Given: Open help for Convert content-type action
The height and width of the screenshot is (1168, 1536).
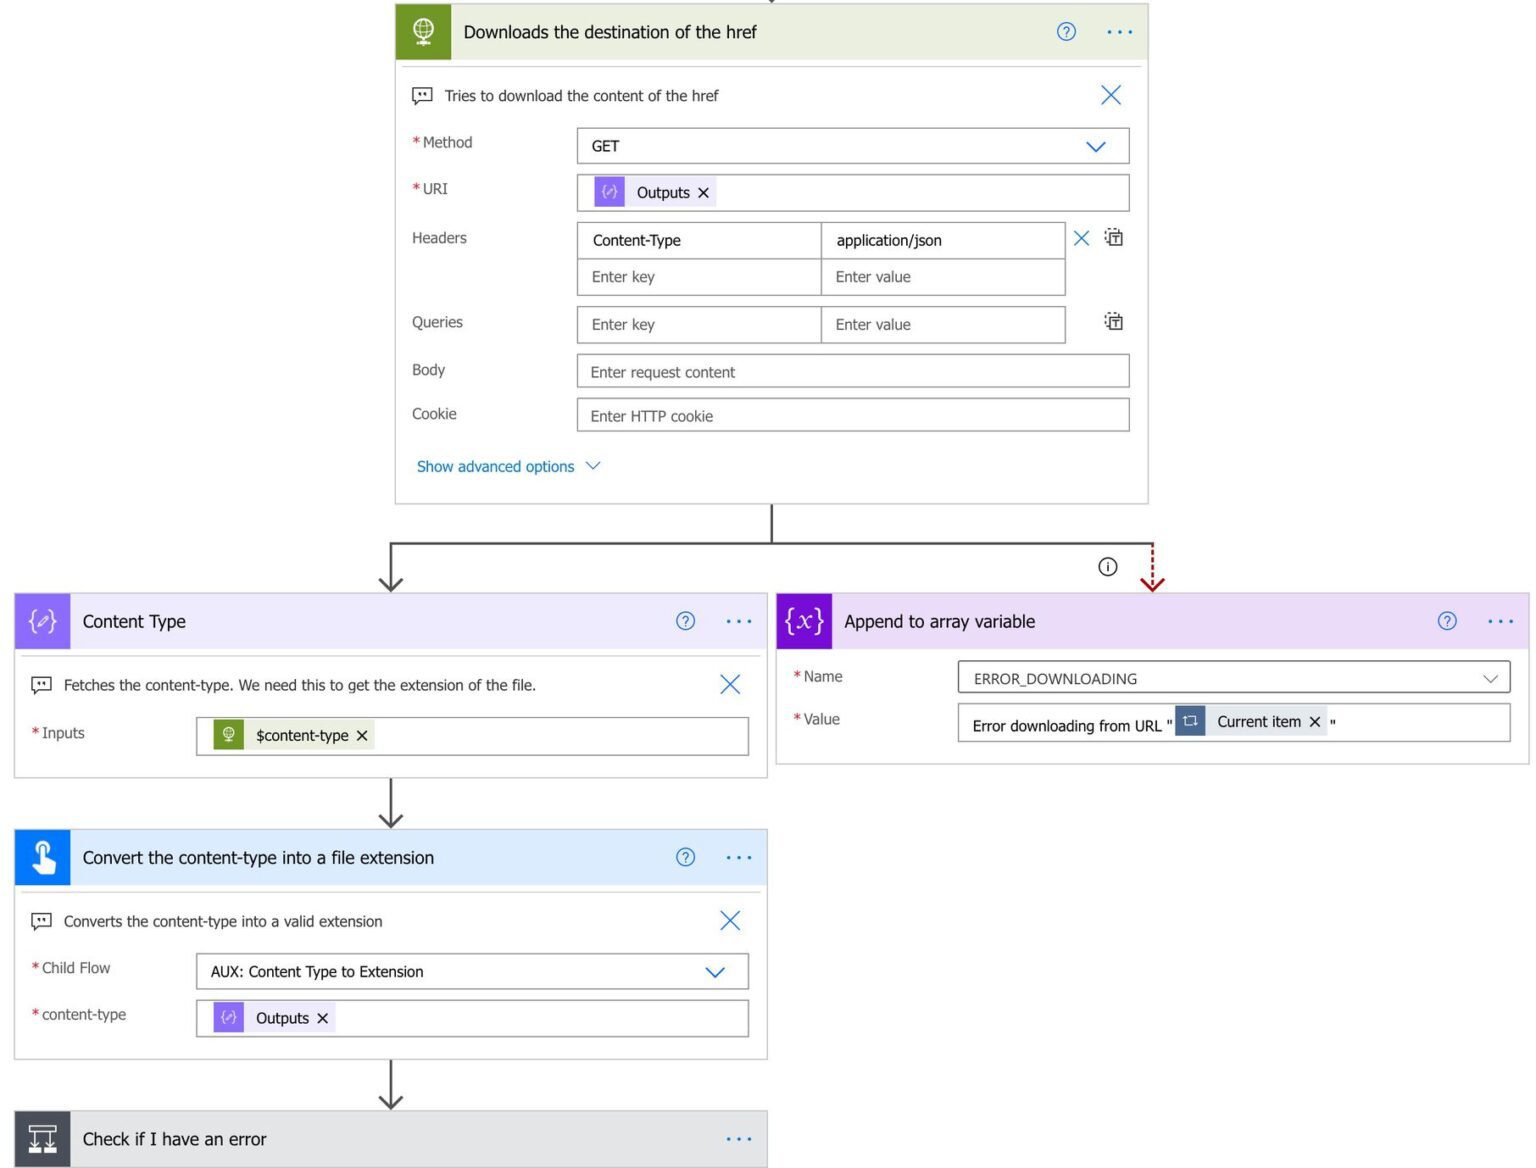Looking at the screenshot, I should [685, 857].
